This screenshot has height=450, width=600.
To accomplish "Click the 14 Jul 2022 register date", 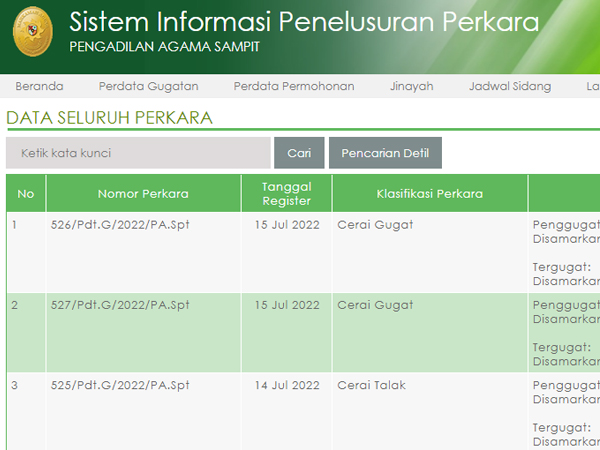I will 286,385.
